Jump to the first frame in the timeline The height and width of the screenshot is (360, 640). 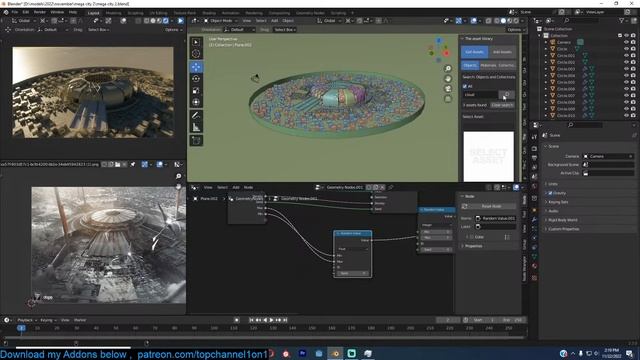click(251, 320)
